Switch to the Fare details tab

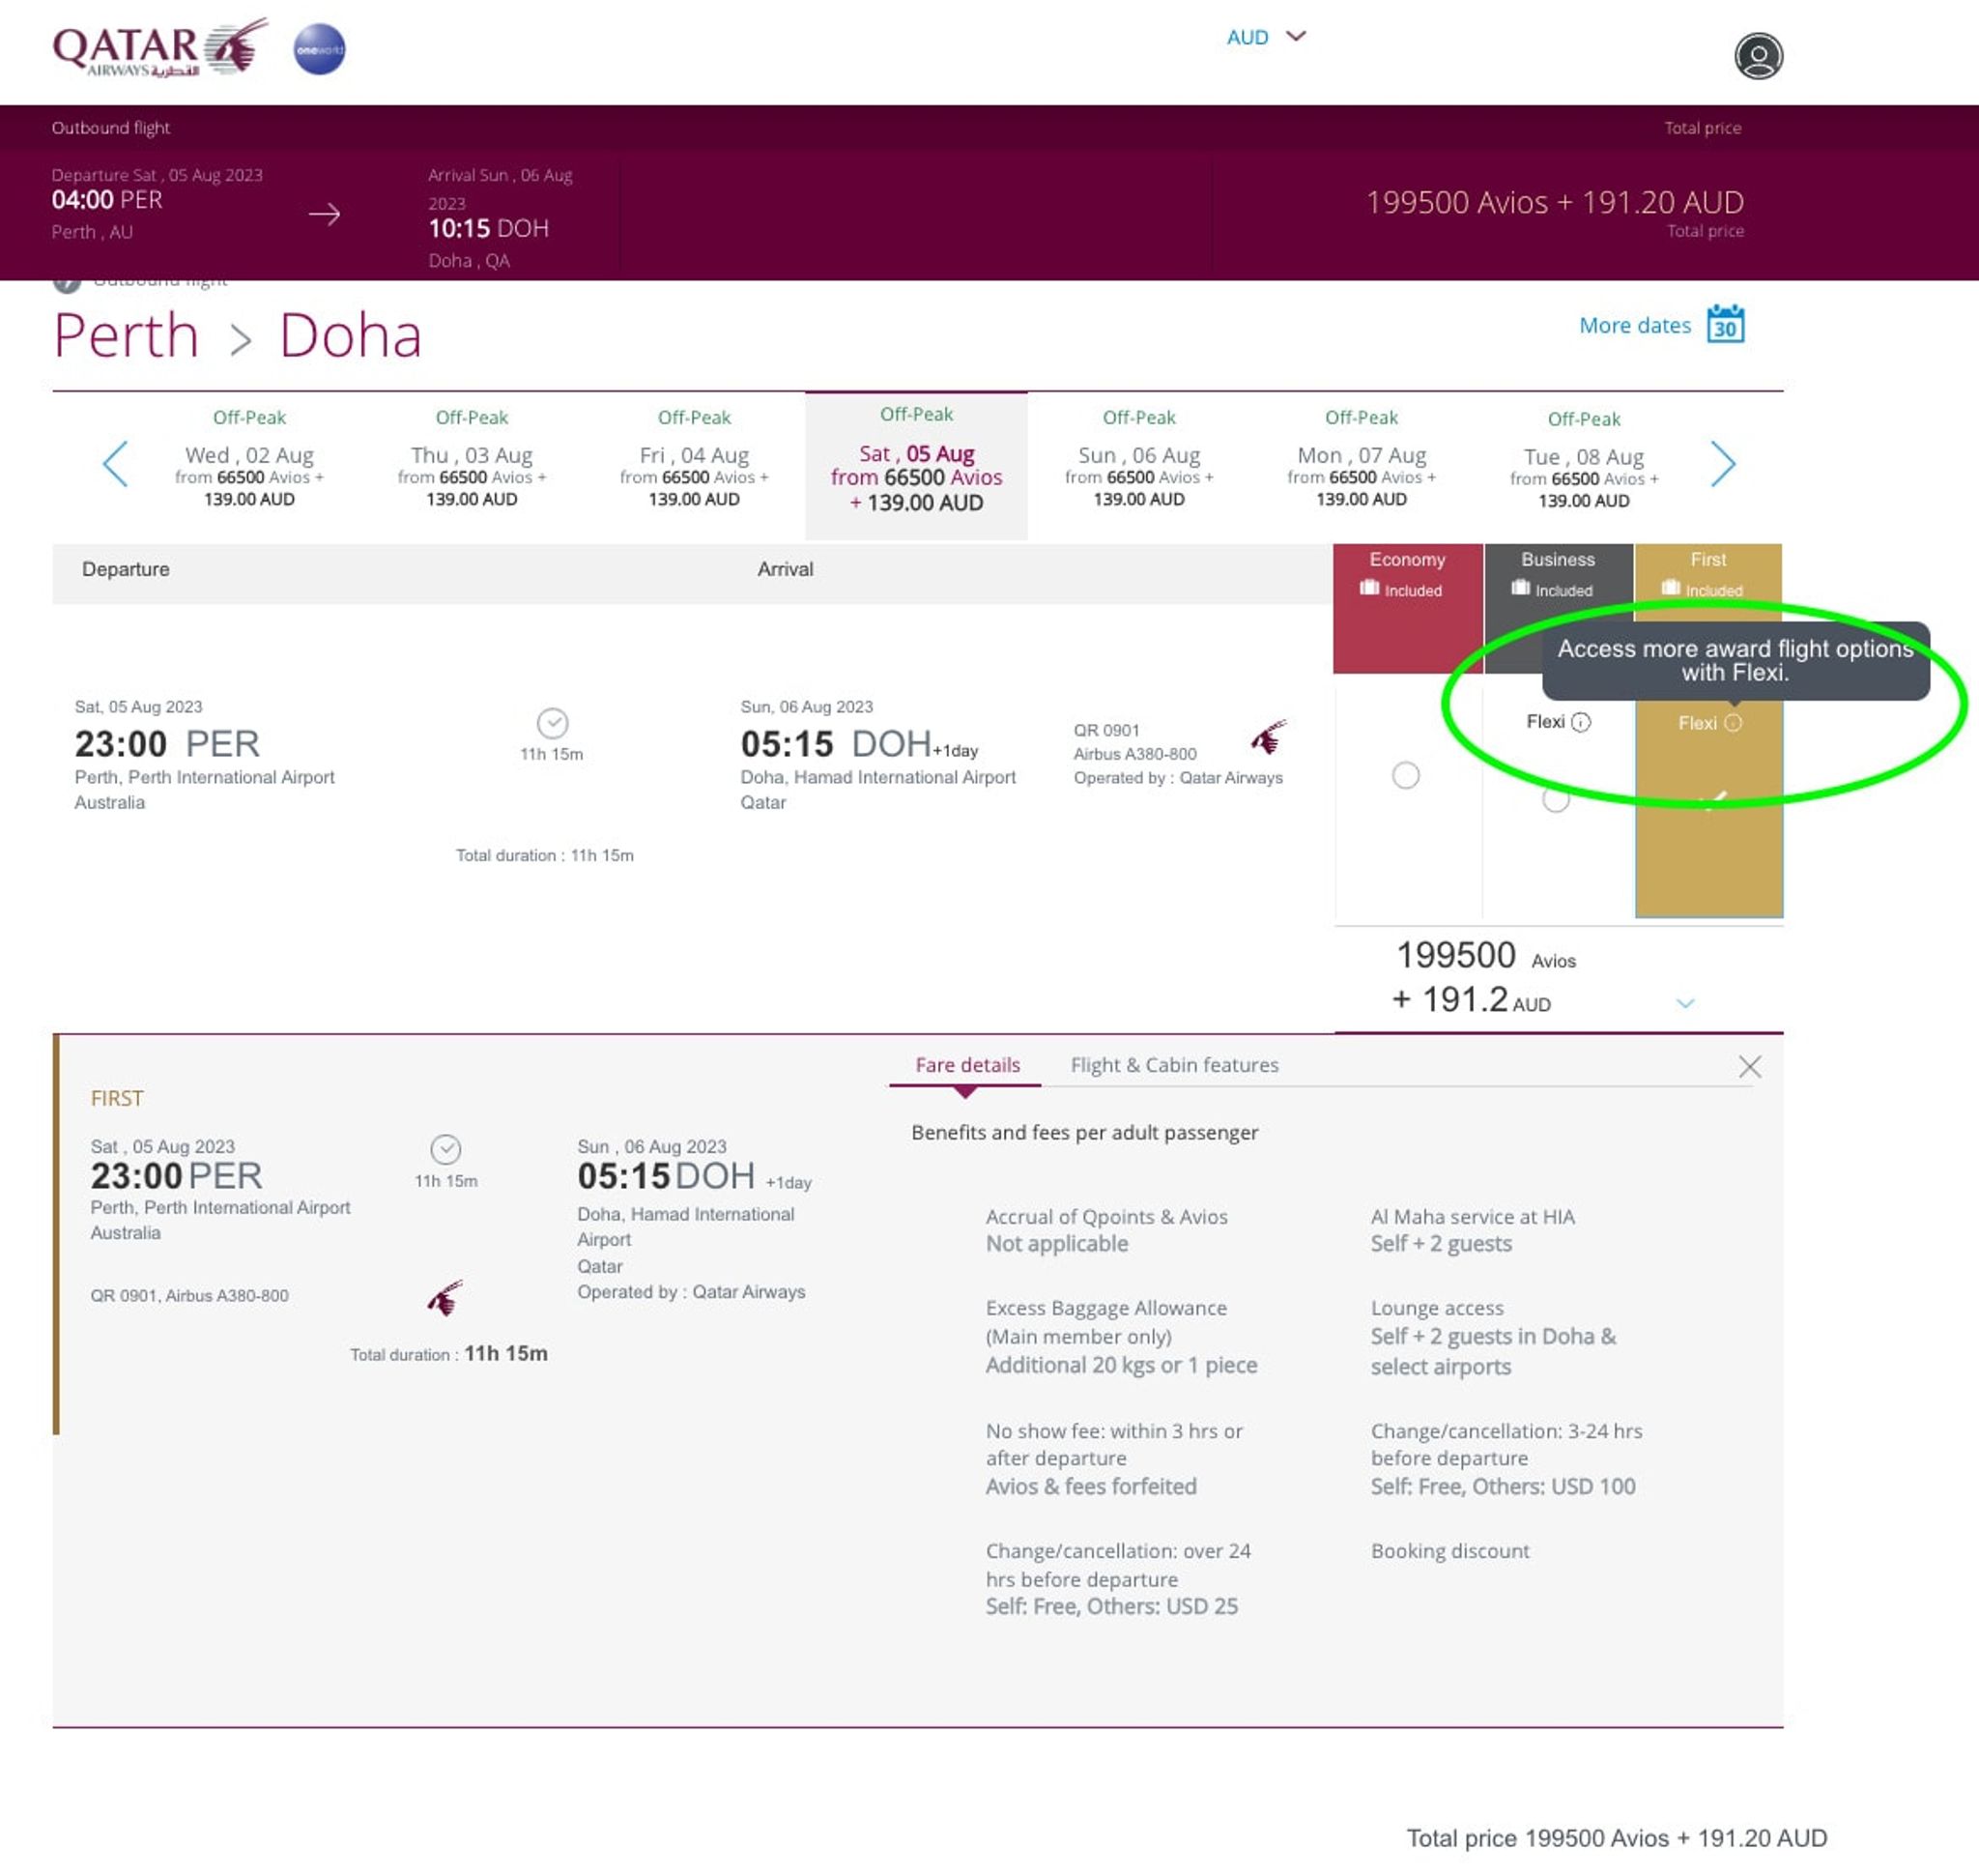(x=967, y=1065)
